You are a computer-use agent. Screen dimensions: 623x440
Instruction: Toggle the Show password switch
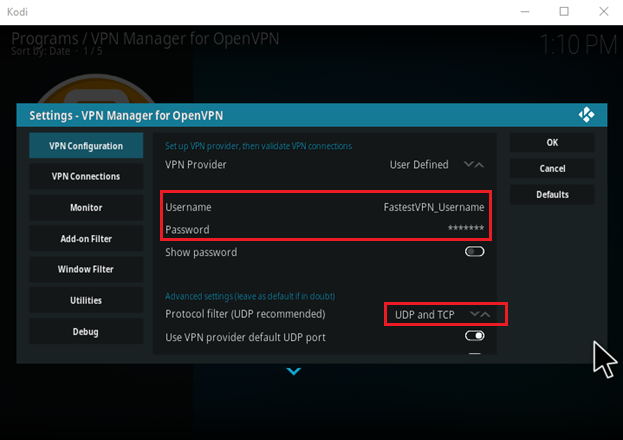click(x=475, y=252)
